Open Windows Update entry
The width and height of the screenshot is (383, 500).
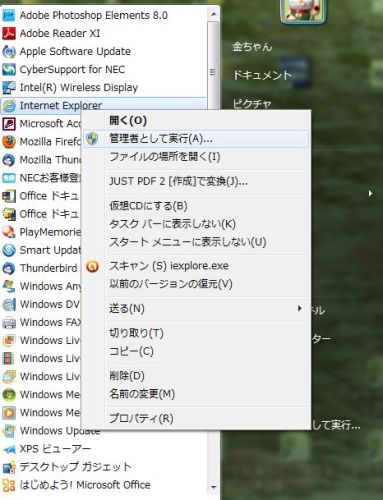tap(104, 432)
